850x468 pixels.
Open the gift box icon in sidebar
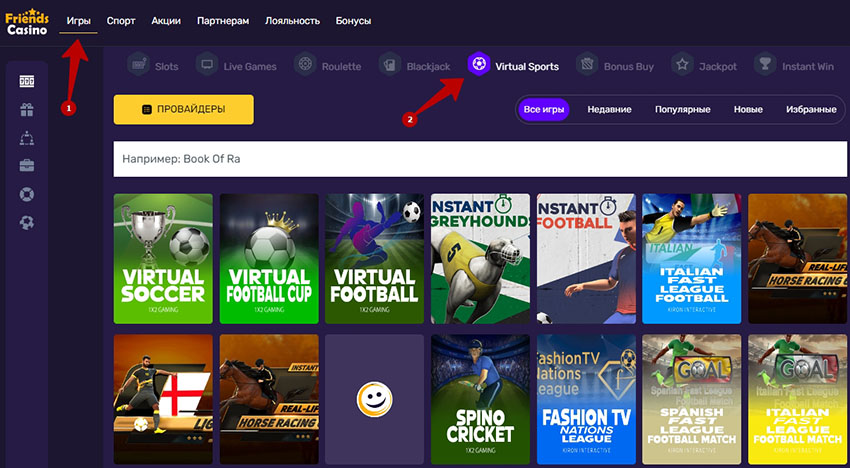tap(27, 110)
